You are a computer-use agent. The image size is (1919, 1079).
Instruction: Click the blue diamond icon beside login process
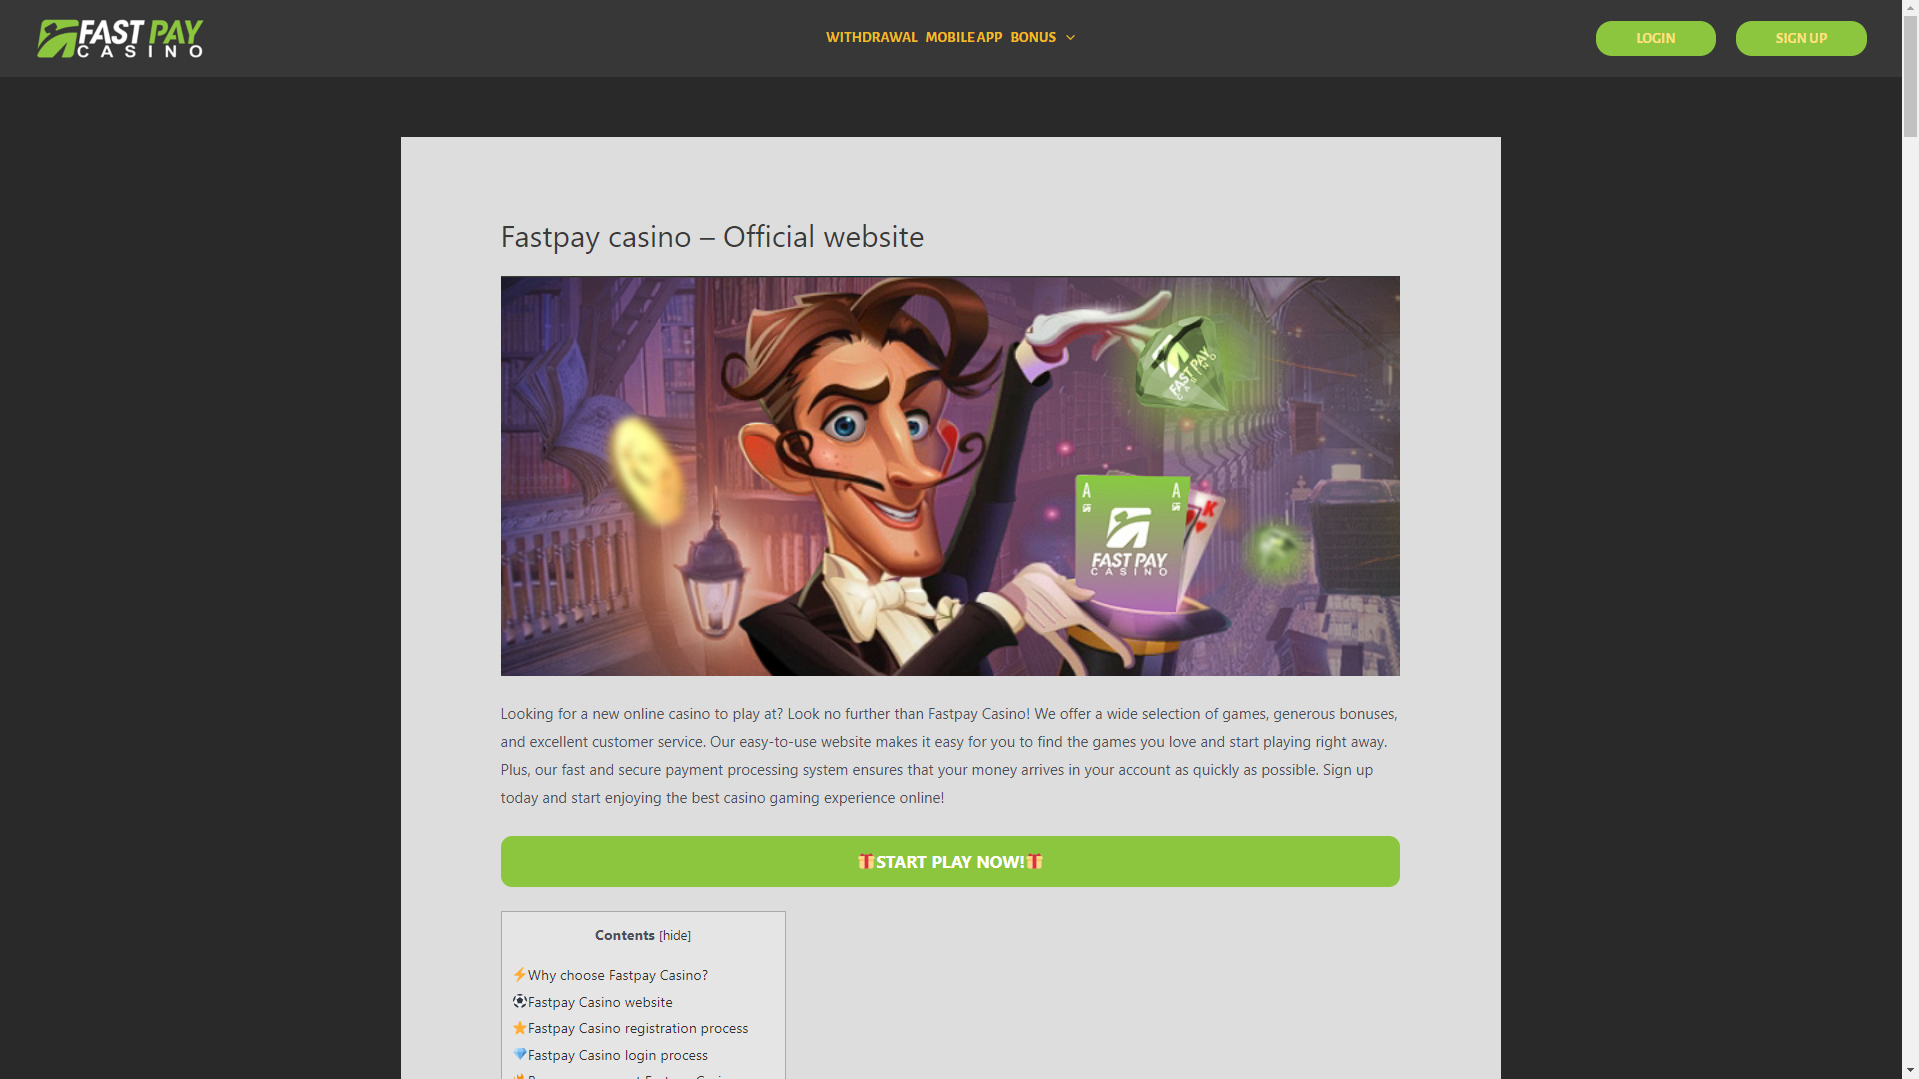click(x=519, y=1055)
